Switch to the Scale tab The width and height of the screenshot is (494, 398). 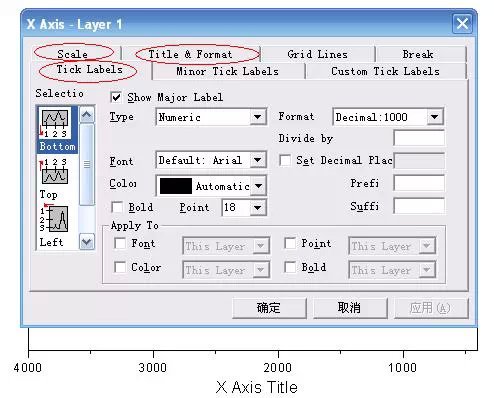[x=73, y=54]
